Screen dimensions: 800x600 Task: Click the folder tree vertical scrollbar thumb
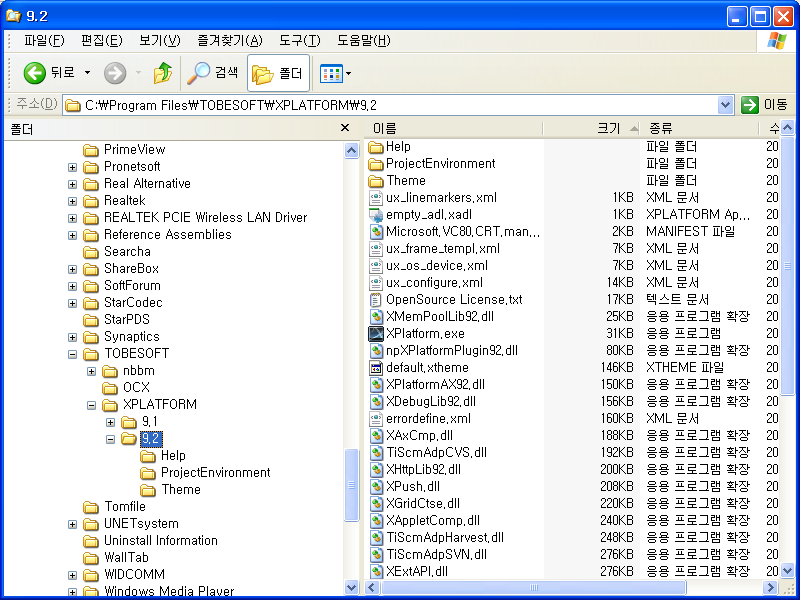pyautogui.click(x=351, y=484)
